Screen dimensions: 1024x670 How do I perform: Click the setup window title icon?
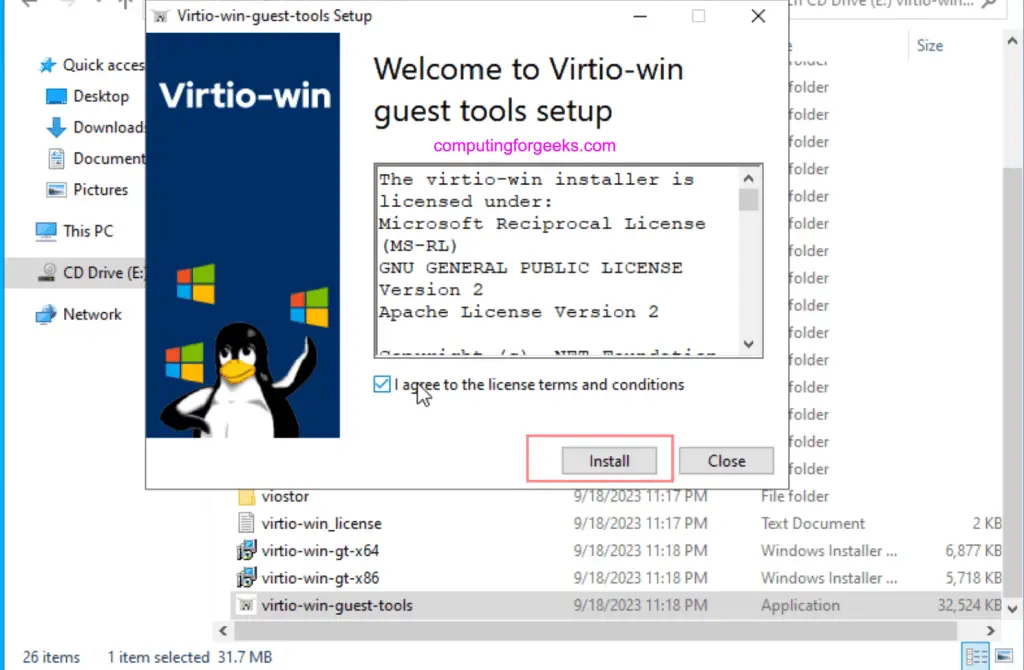point(160,16)
